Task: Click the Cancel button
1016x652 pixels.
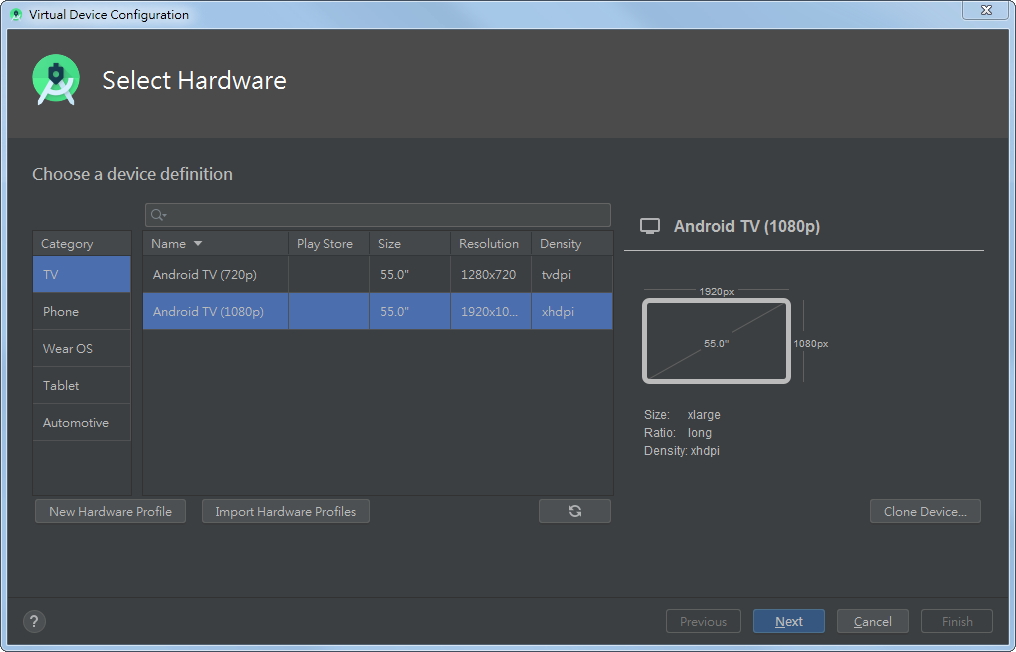Action: (x=873, y=622)
